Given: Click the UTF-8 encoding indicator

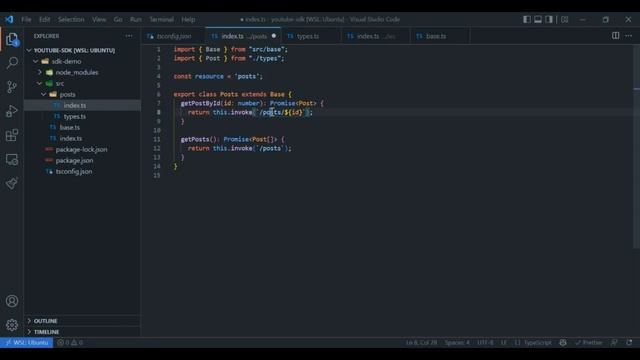Looking at the screenshot, I should pyautogui.click(x=485, y=342).
